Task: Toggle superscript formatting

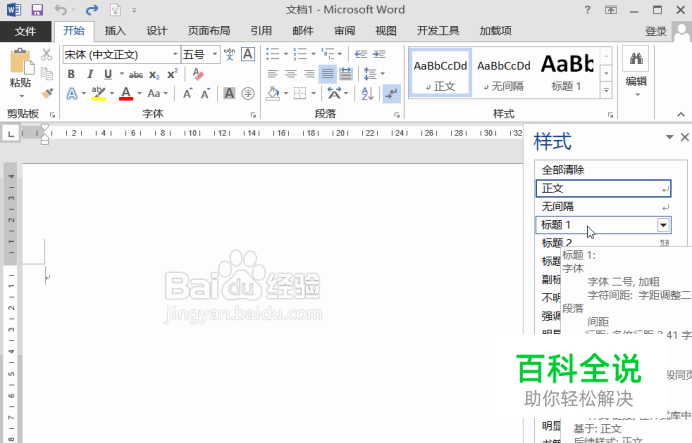Action: coord(172,74)
